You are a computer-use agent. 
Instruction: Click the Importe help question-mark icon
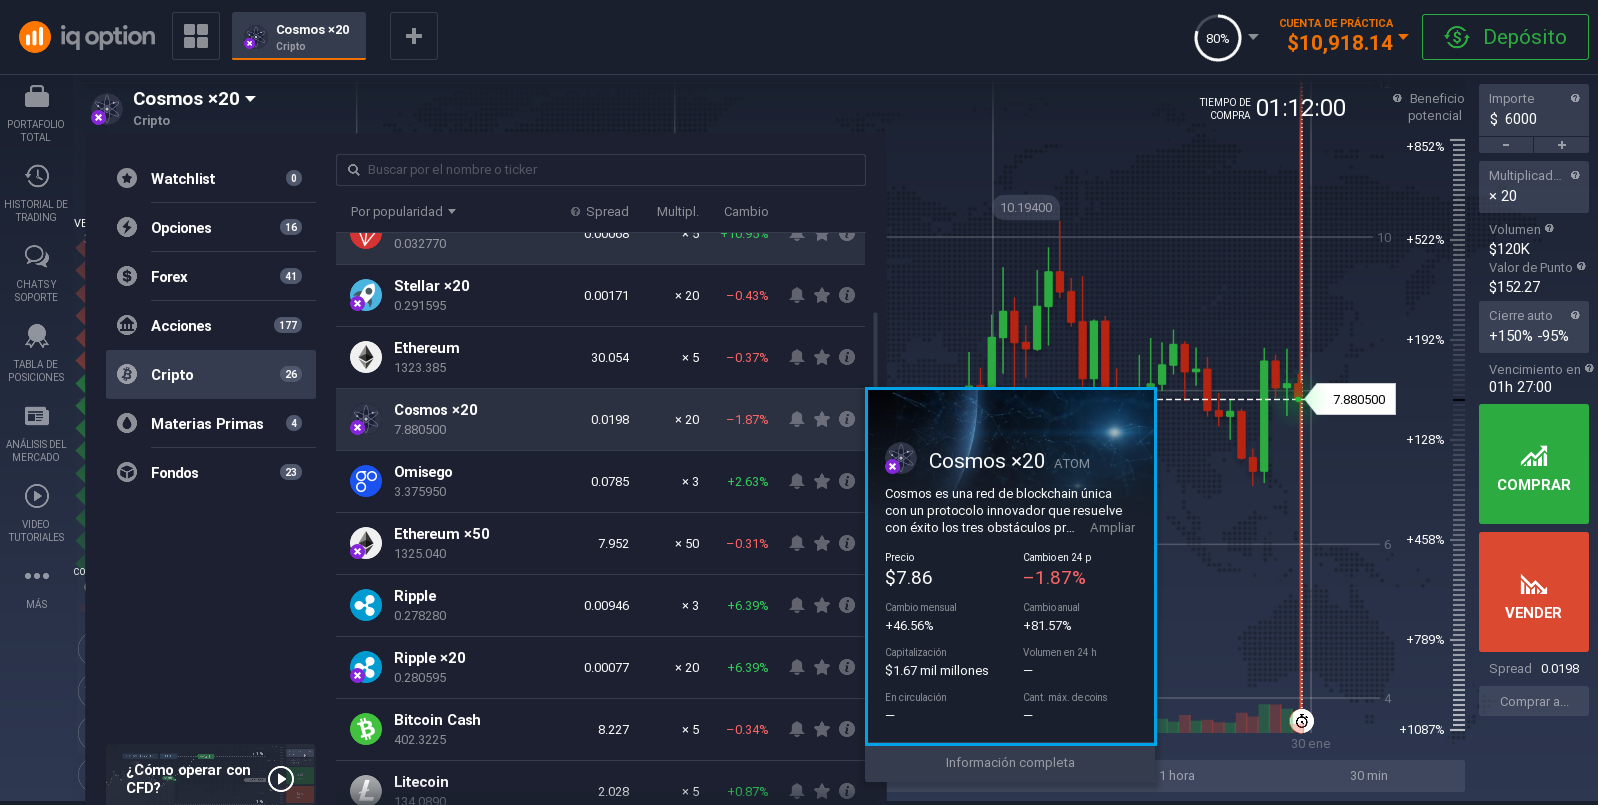1575,98
